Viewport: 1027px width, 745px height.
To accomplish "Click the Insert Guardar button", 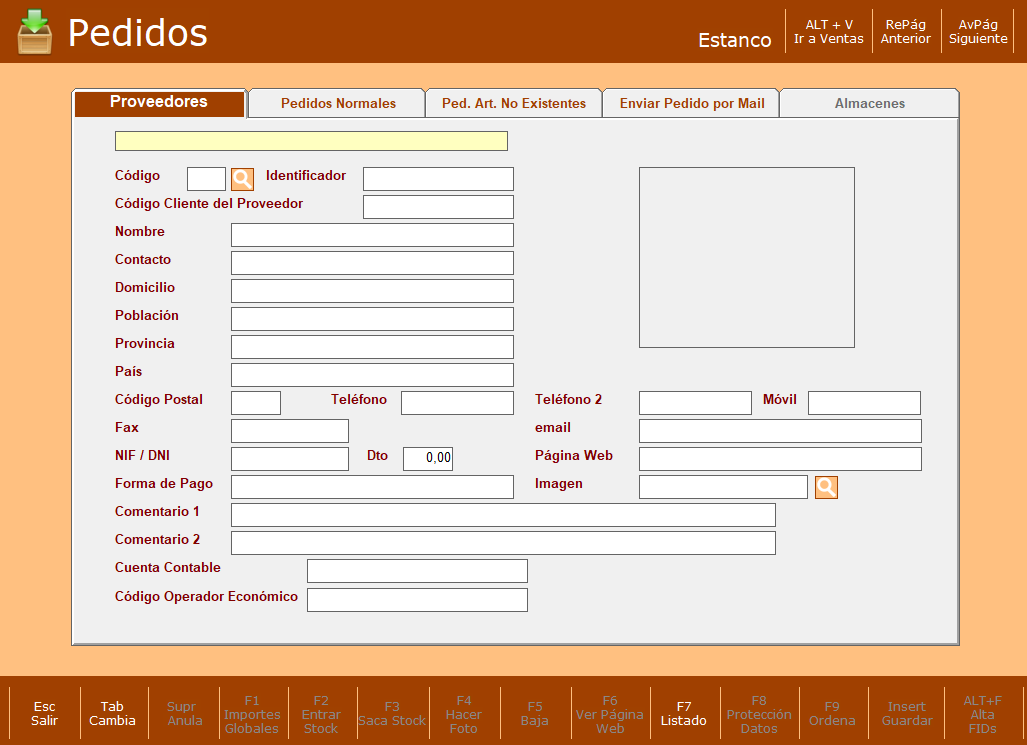I will tap(907, 714).
